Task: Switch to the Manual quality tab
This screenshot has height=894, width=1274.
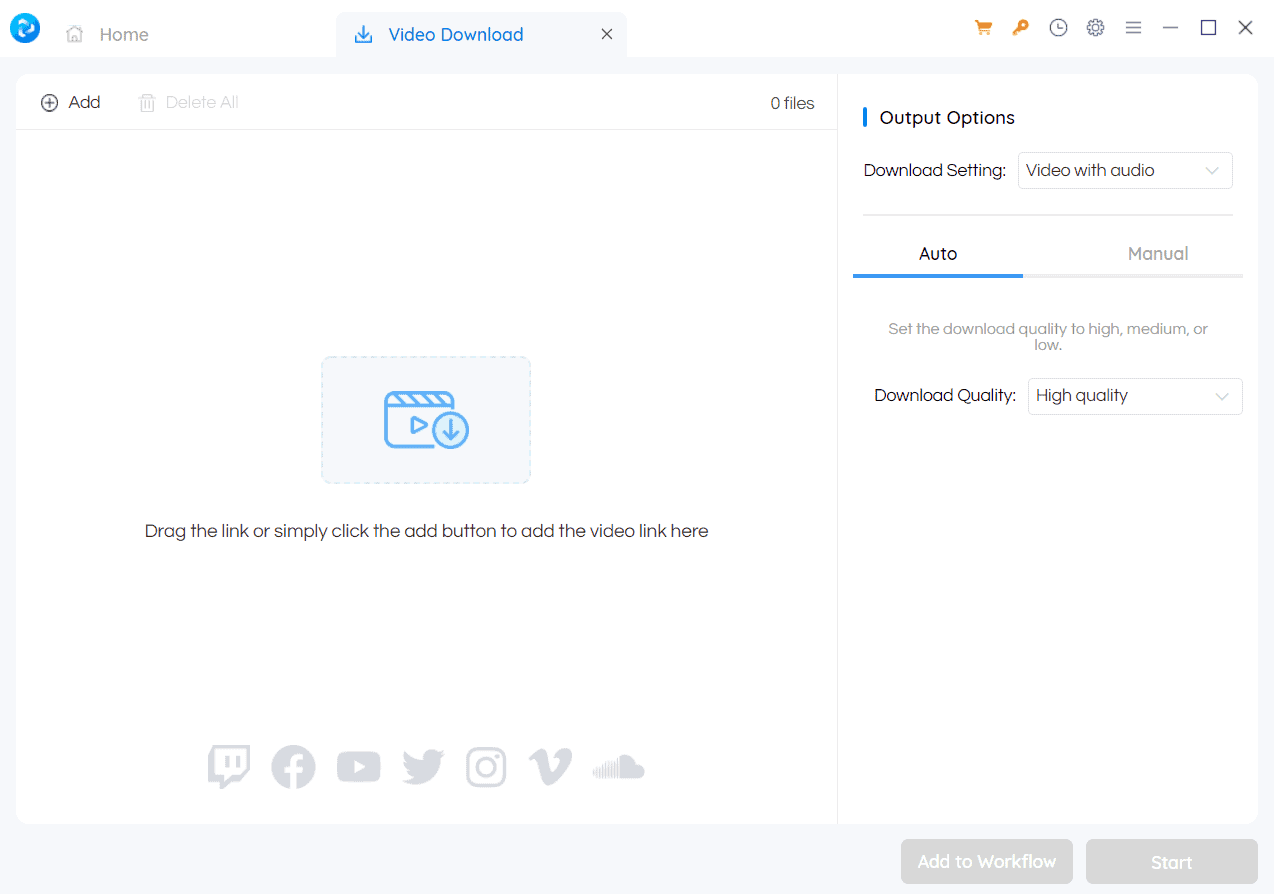Action: point(1157,253)
